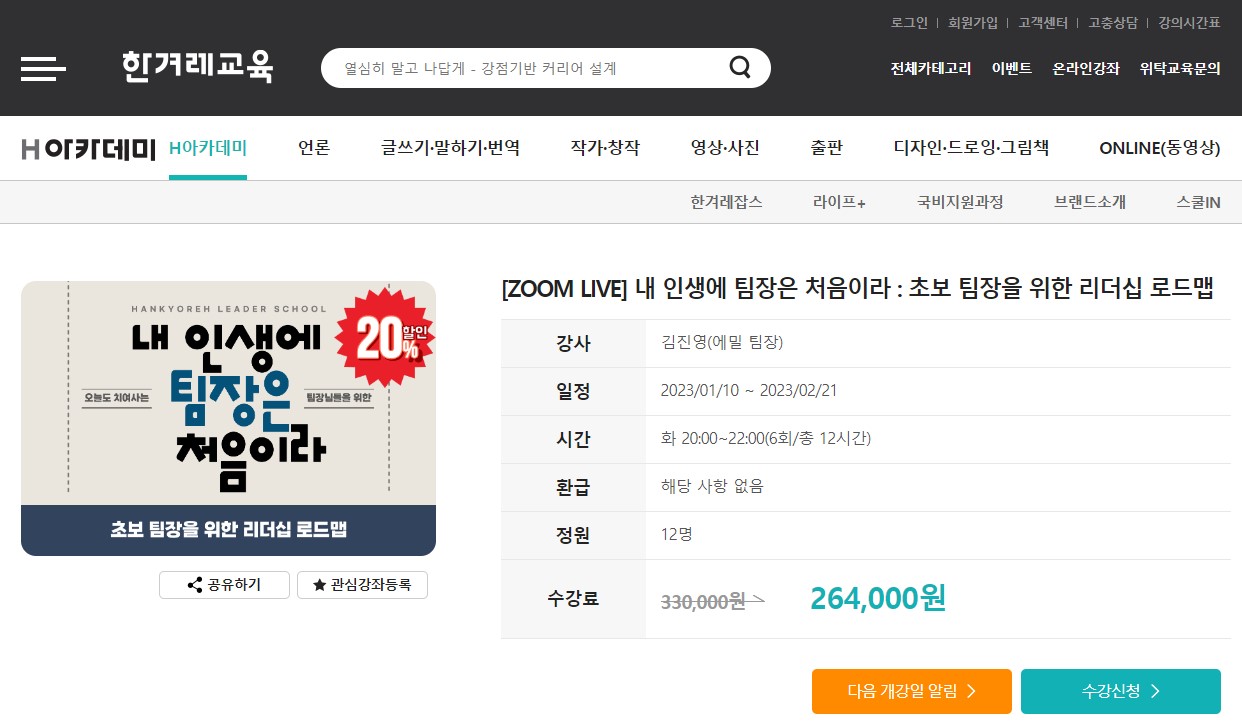Click the 정원 row label
This screenshot has width=1242, height=726.
(x=573, y=535)
